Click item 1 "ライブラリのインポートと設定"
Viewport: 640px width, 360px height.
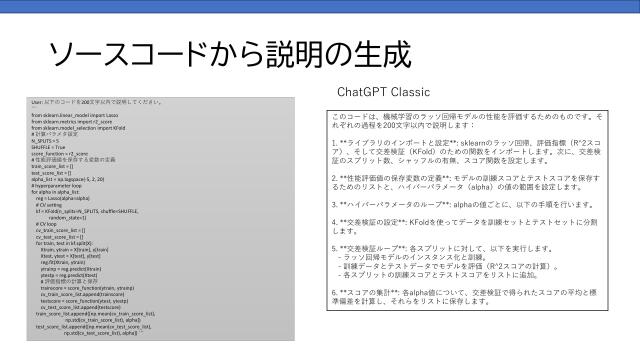point(466,152)
